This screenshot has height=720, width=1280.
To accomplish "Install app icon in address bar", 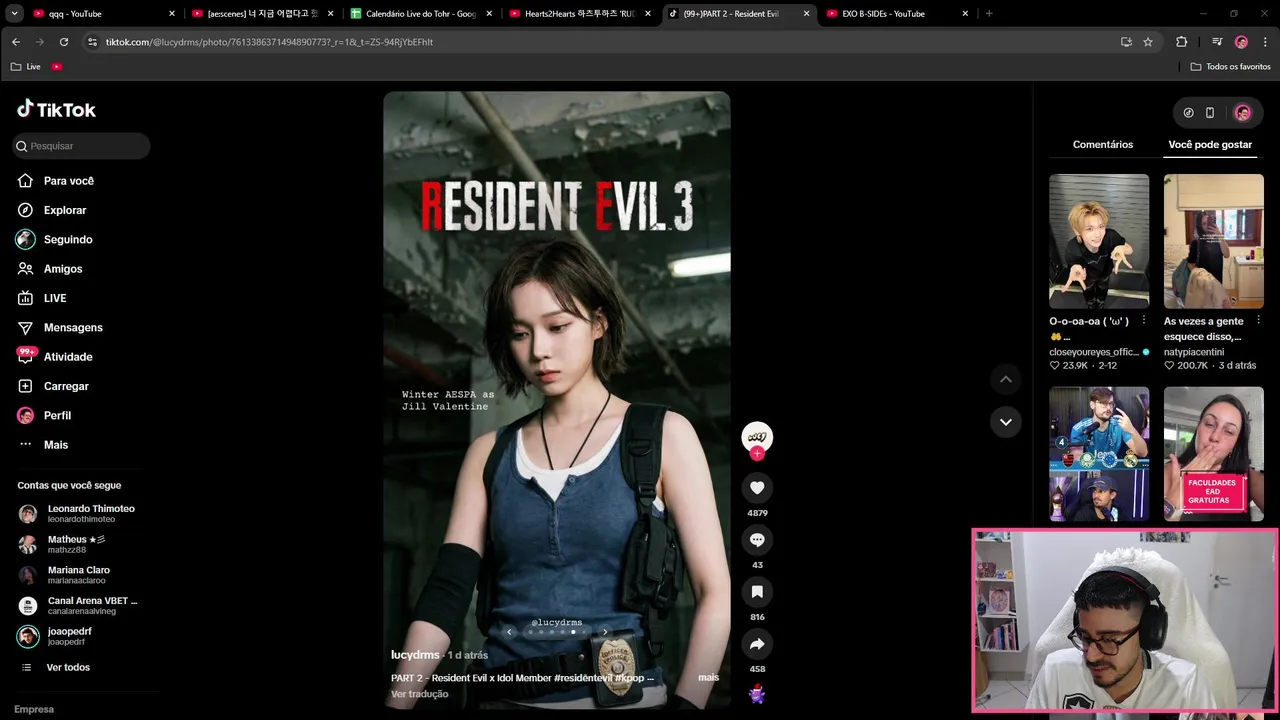I will tap(1126, 42).
